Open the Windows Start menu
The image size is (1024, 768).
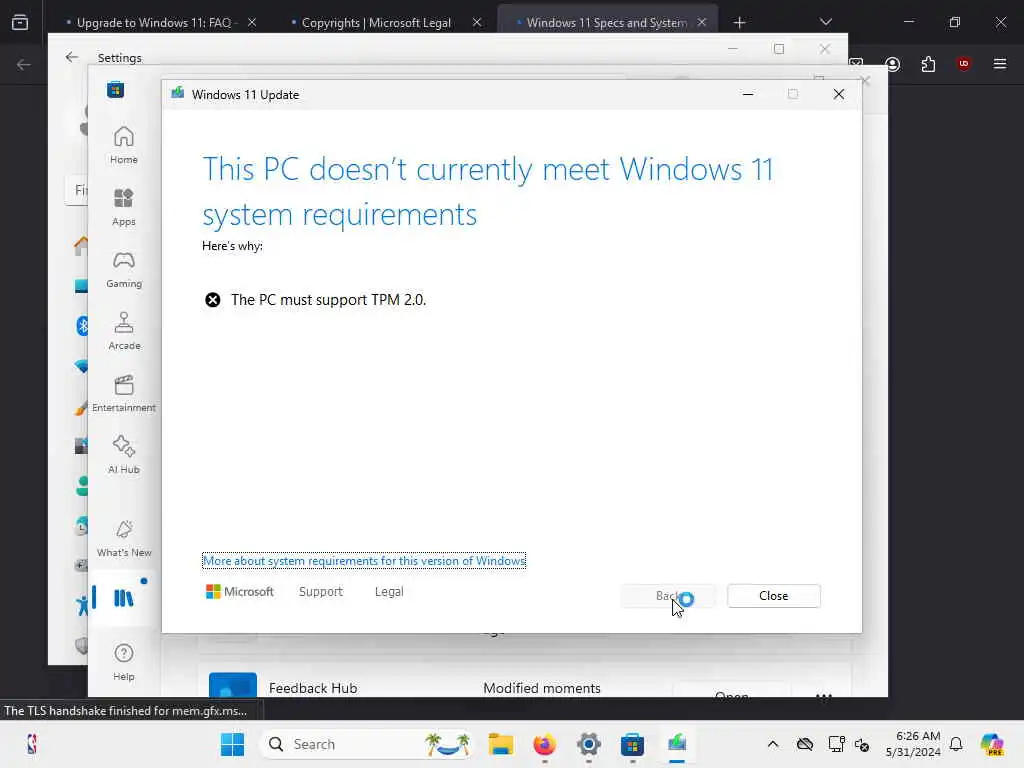[x=232, y=744]
